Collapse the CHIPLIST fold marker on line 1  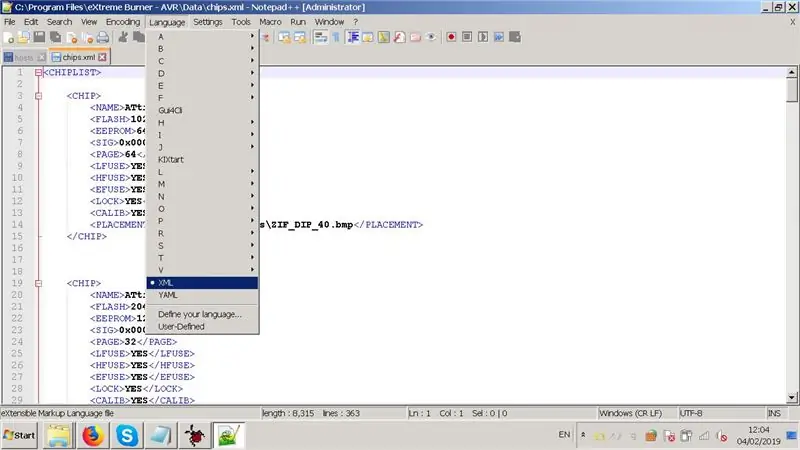point(38,72)
